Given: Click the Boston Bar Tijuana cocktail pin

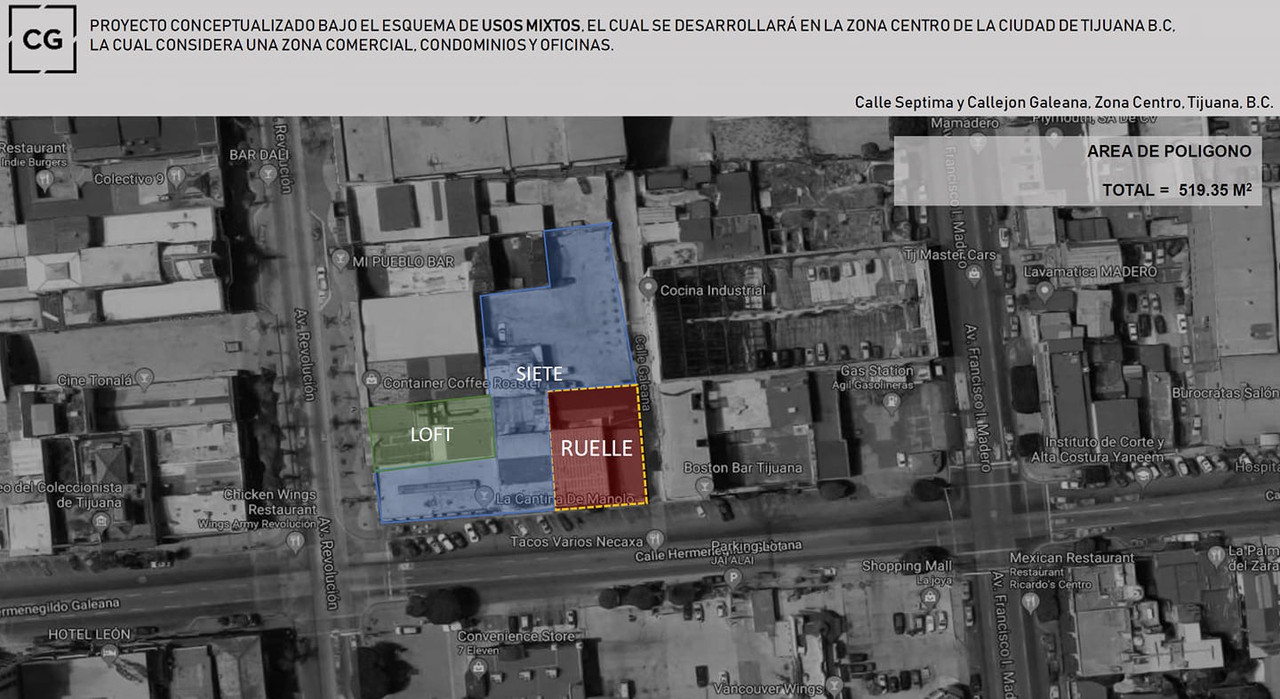Looking at the screenshot, I should pyautogui.click(x=703, y=486).
